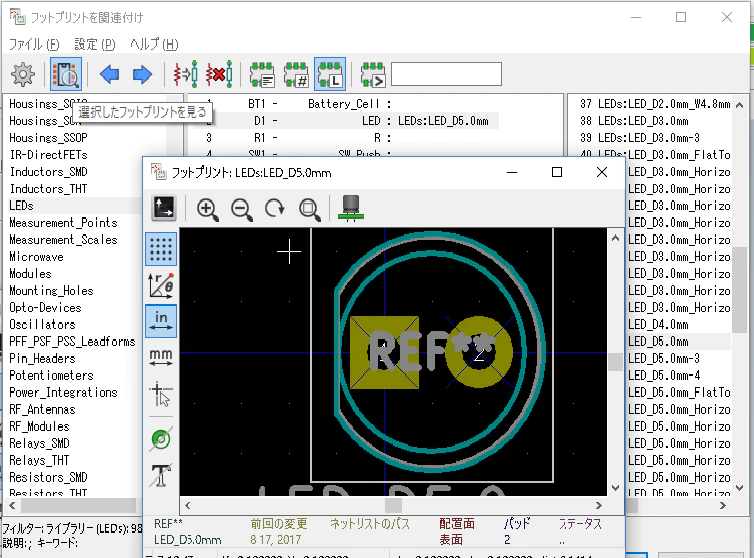Select footprint LED_D5.0mm-3

pyautogui.click(x=664, y=358)
